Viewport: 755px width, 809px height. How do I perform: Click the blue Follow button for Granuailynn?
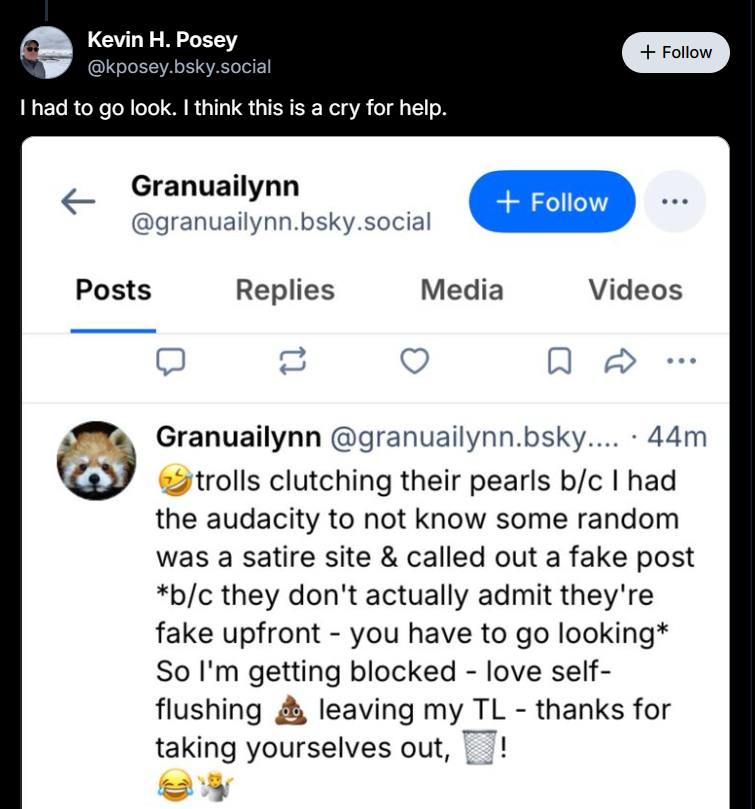tap(551, 202)
